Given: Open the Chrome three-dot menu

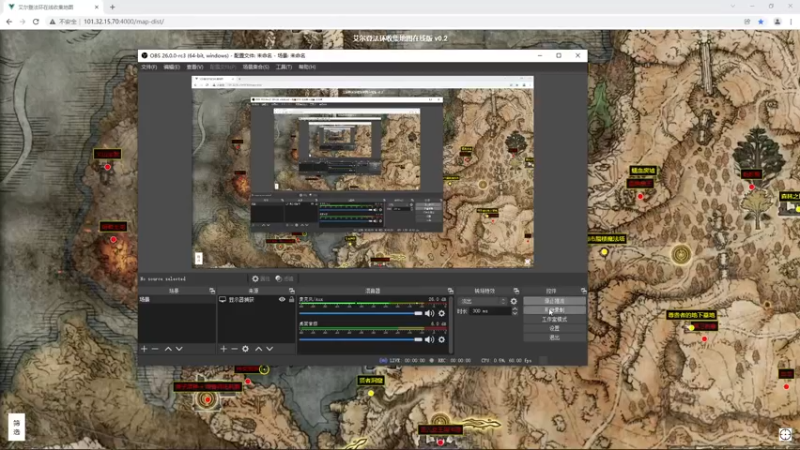Looking at the screenshot, I should tap(791, 21).
